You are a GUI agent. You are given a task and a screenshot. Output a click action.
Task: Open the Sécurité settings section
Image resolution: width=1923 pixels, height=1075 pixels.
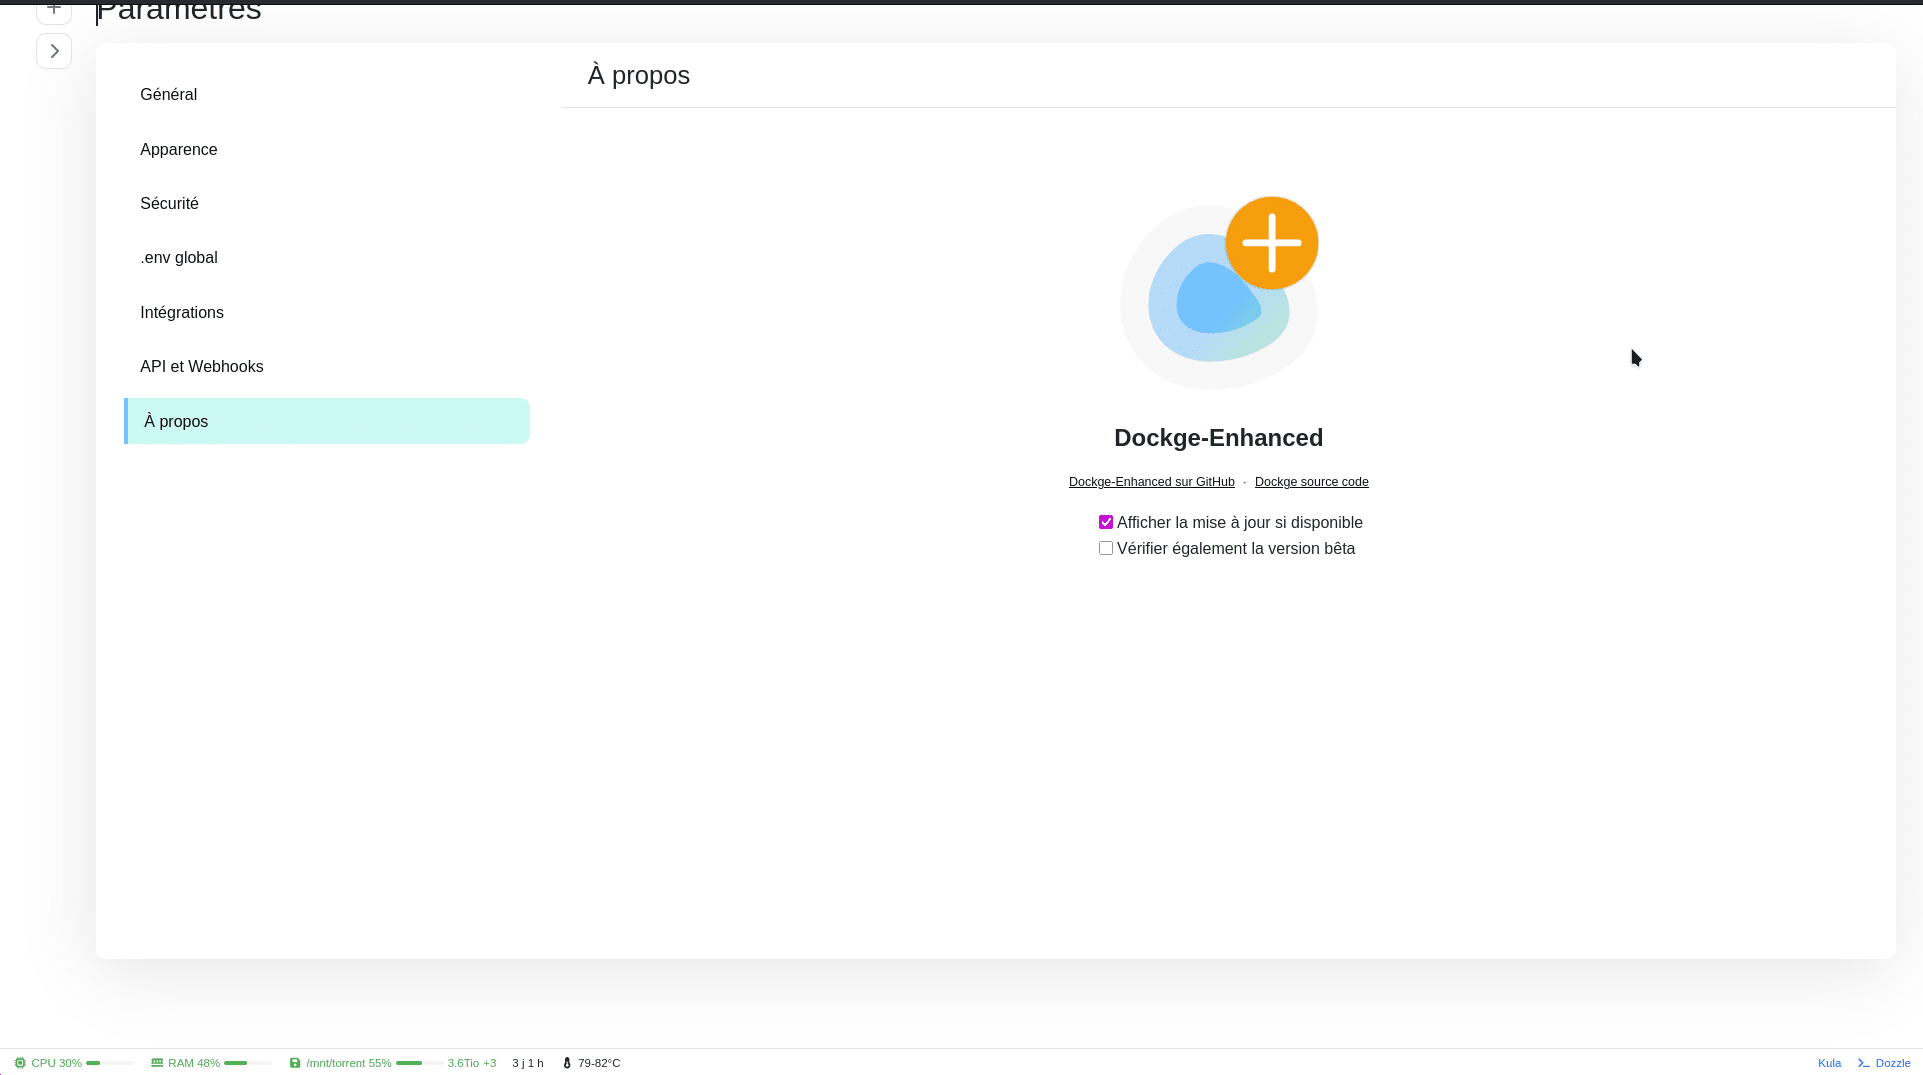click(327, 204)
